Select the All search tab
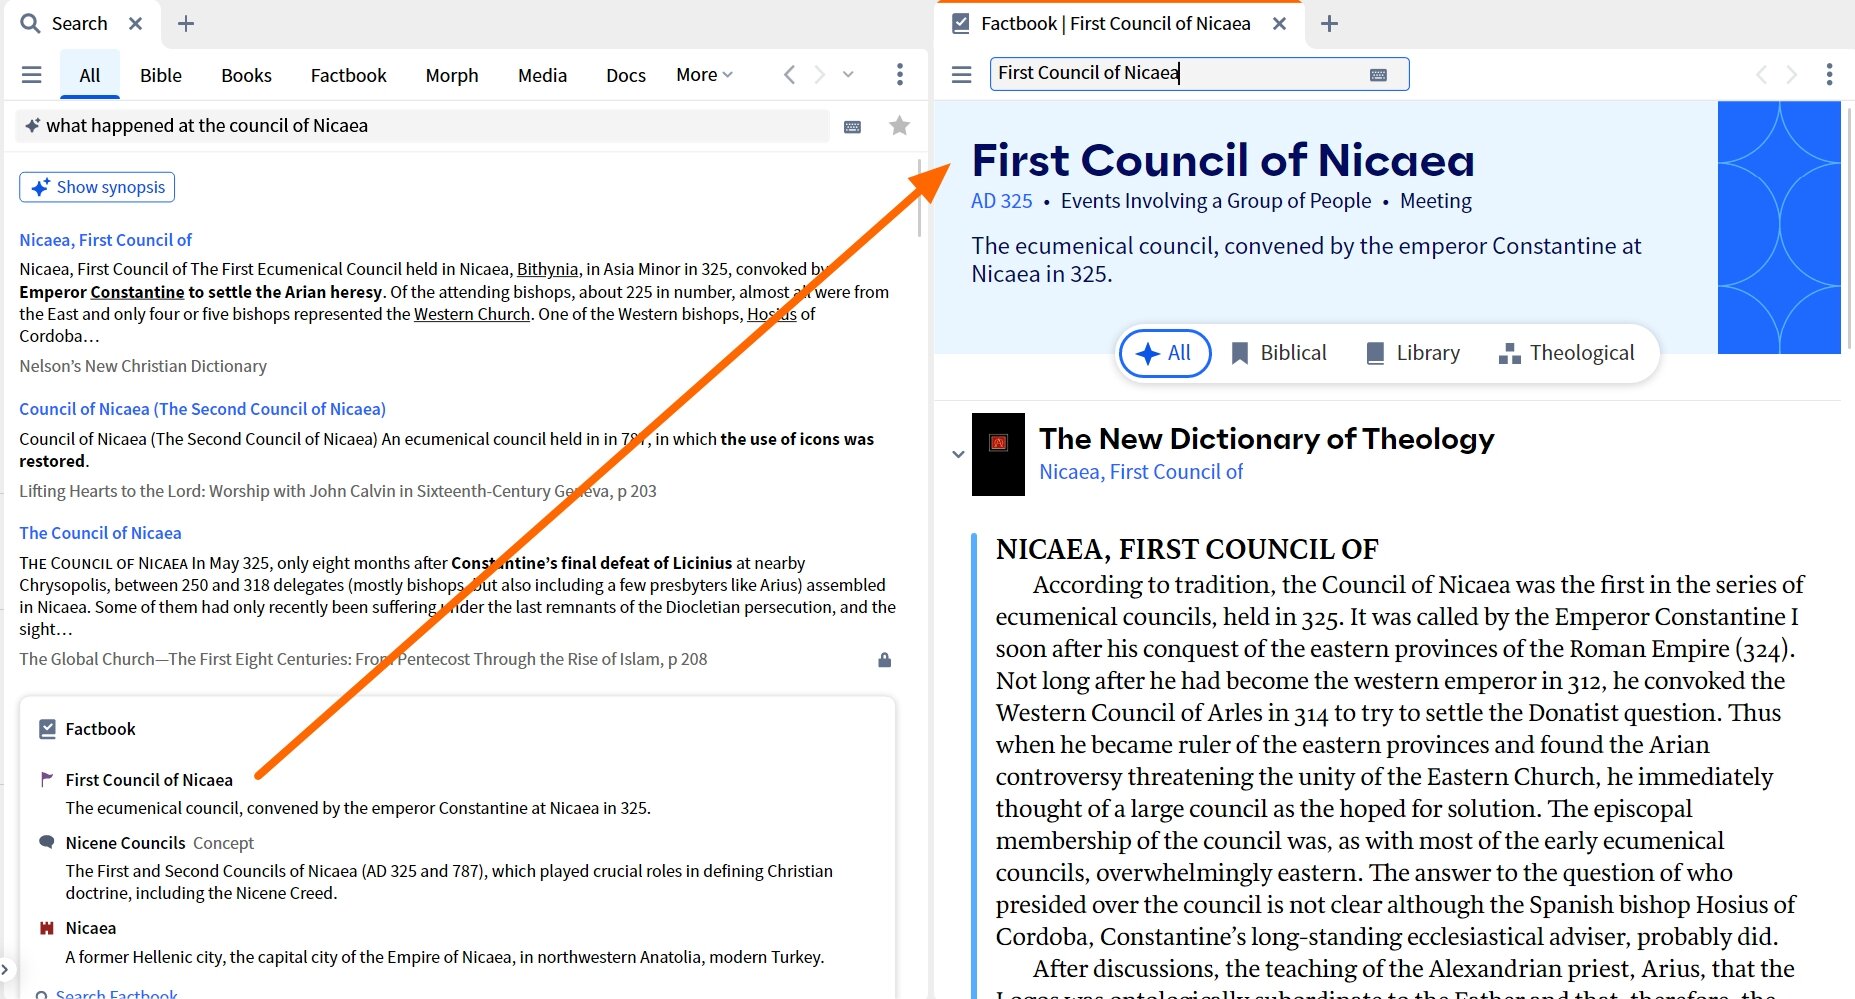 tap(90, 75)
